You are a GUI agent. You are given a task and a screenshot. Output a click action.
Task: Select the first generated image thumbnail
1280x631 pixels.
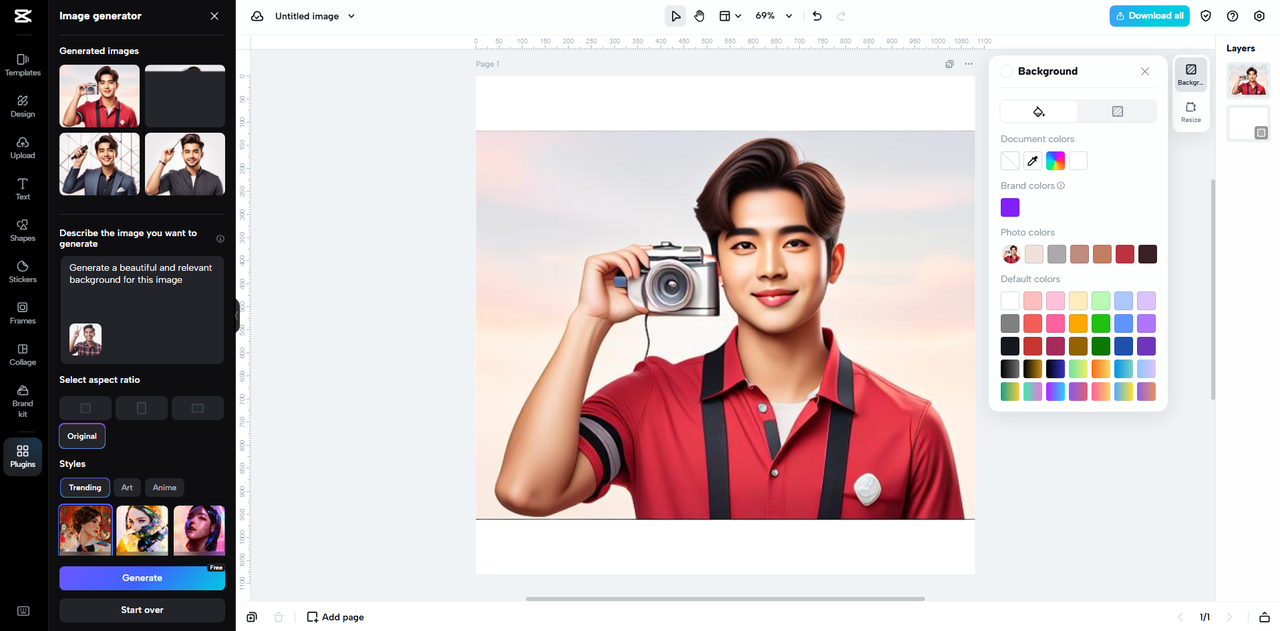pyautogui.click(x=99, y=96)
